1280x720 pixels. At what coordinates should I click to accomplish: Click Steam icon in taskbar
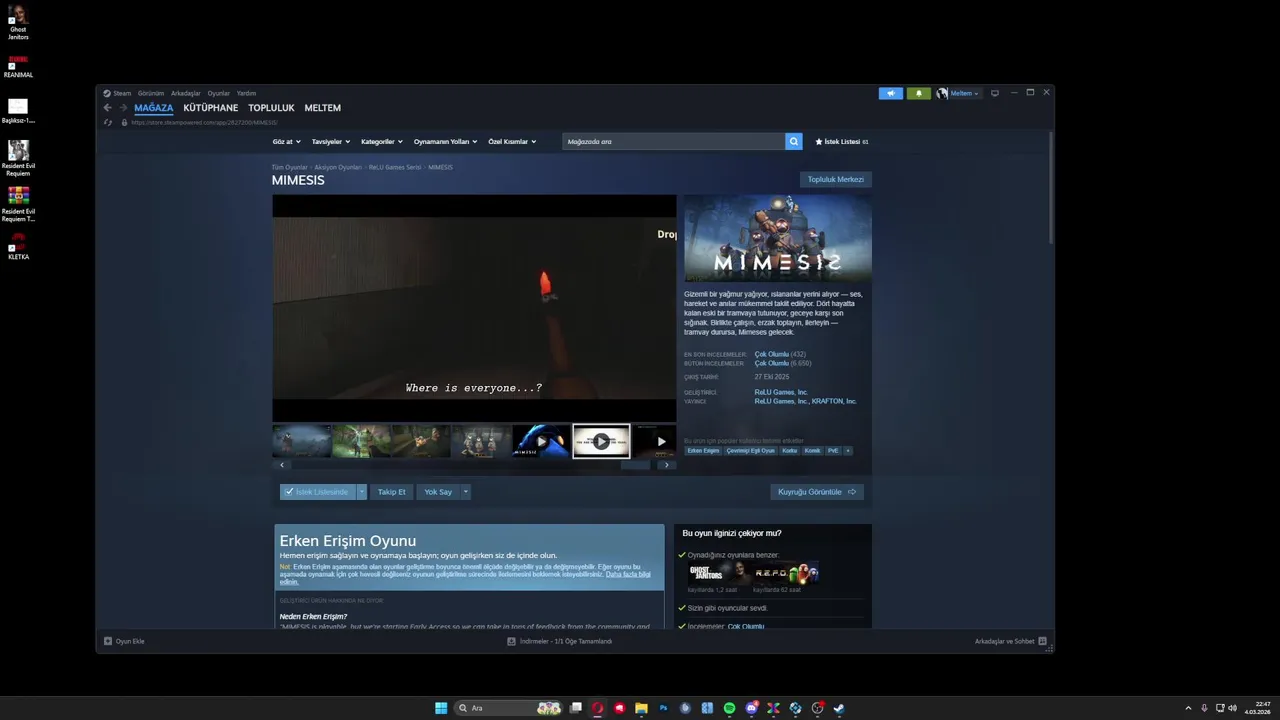(839, 708)
